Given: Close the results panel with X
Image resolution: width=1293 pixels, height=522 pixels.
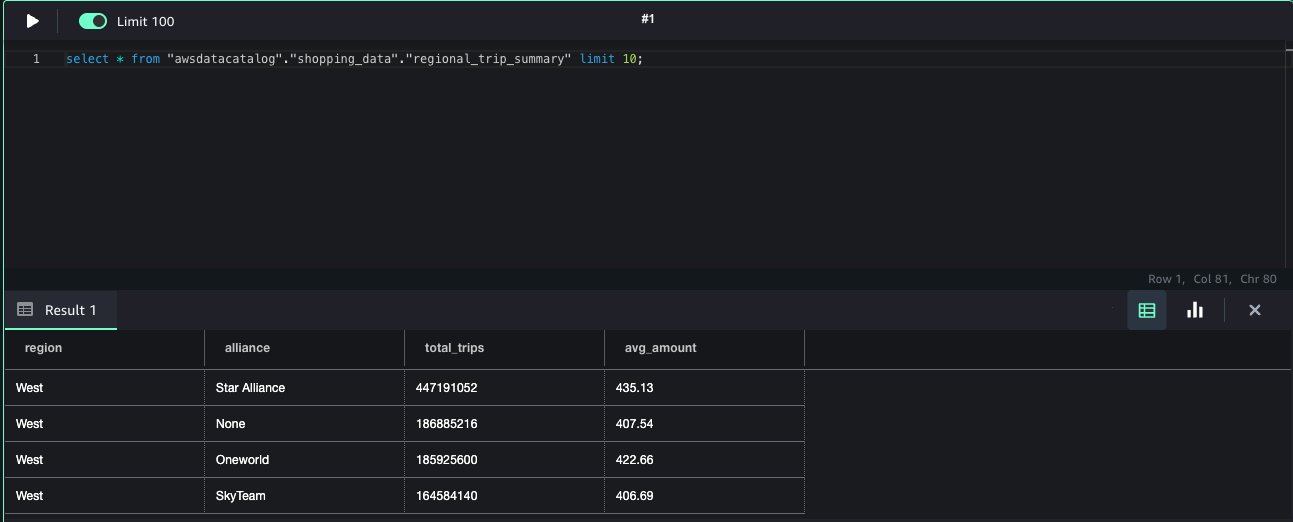Looking at the screenshot, I should click(1255, 310).
